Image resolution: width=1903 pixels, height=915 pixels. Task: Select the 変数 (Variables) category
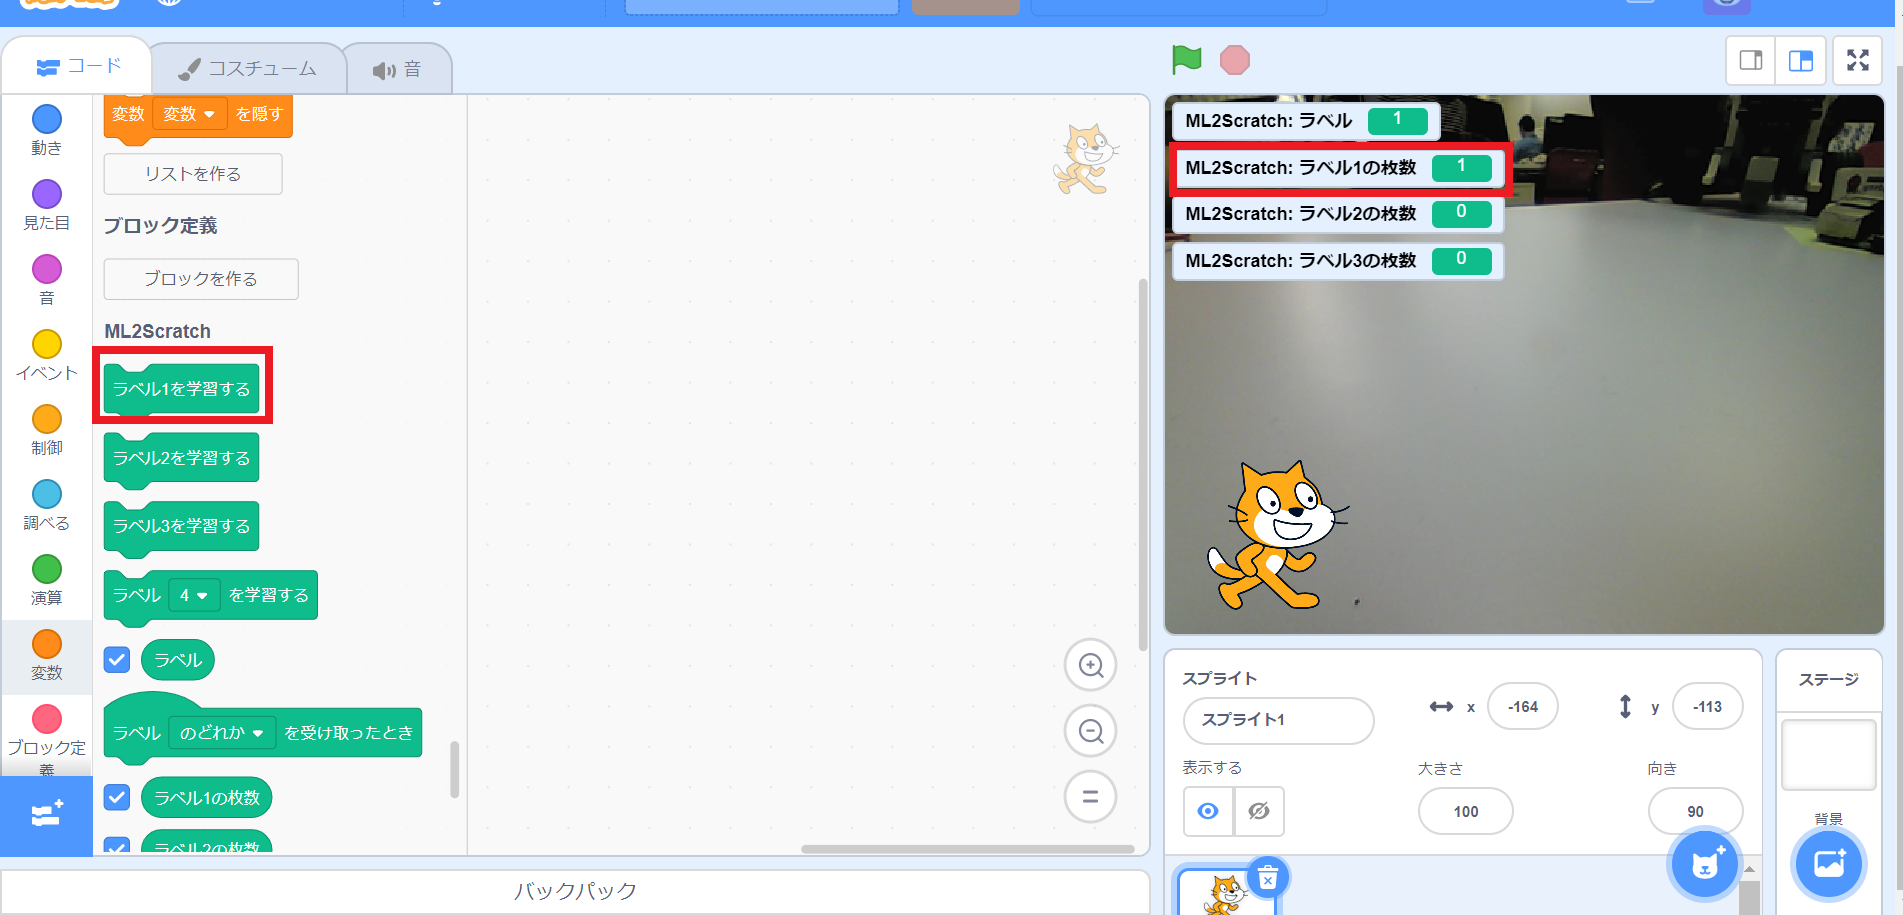47,656
